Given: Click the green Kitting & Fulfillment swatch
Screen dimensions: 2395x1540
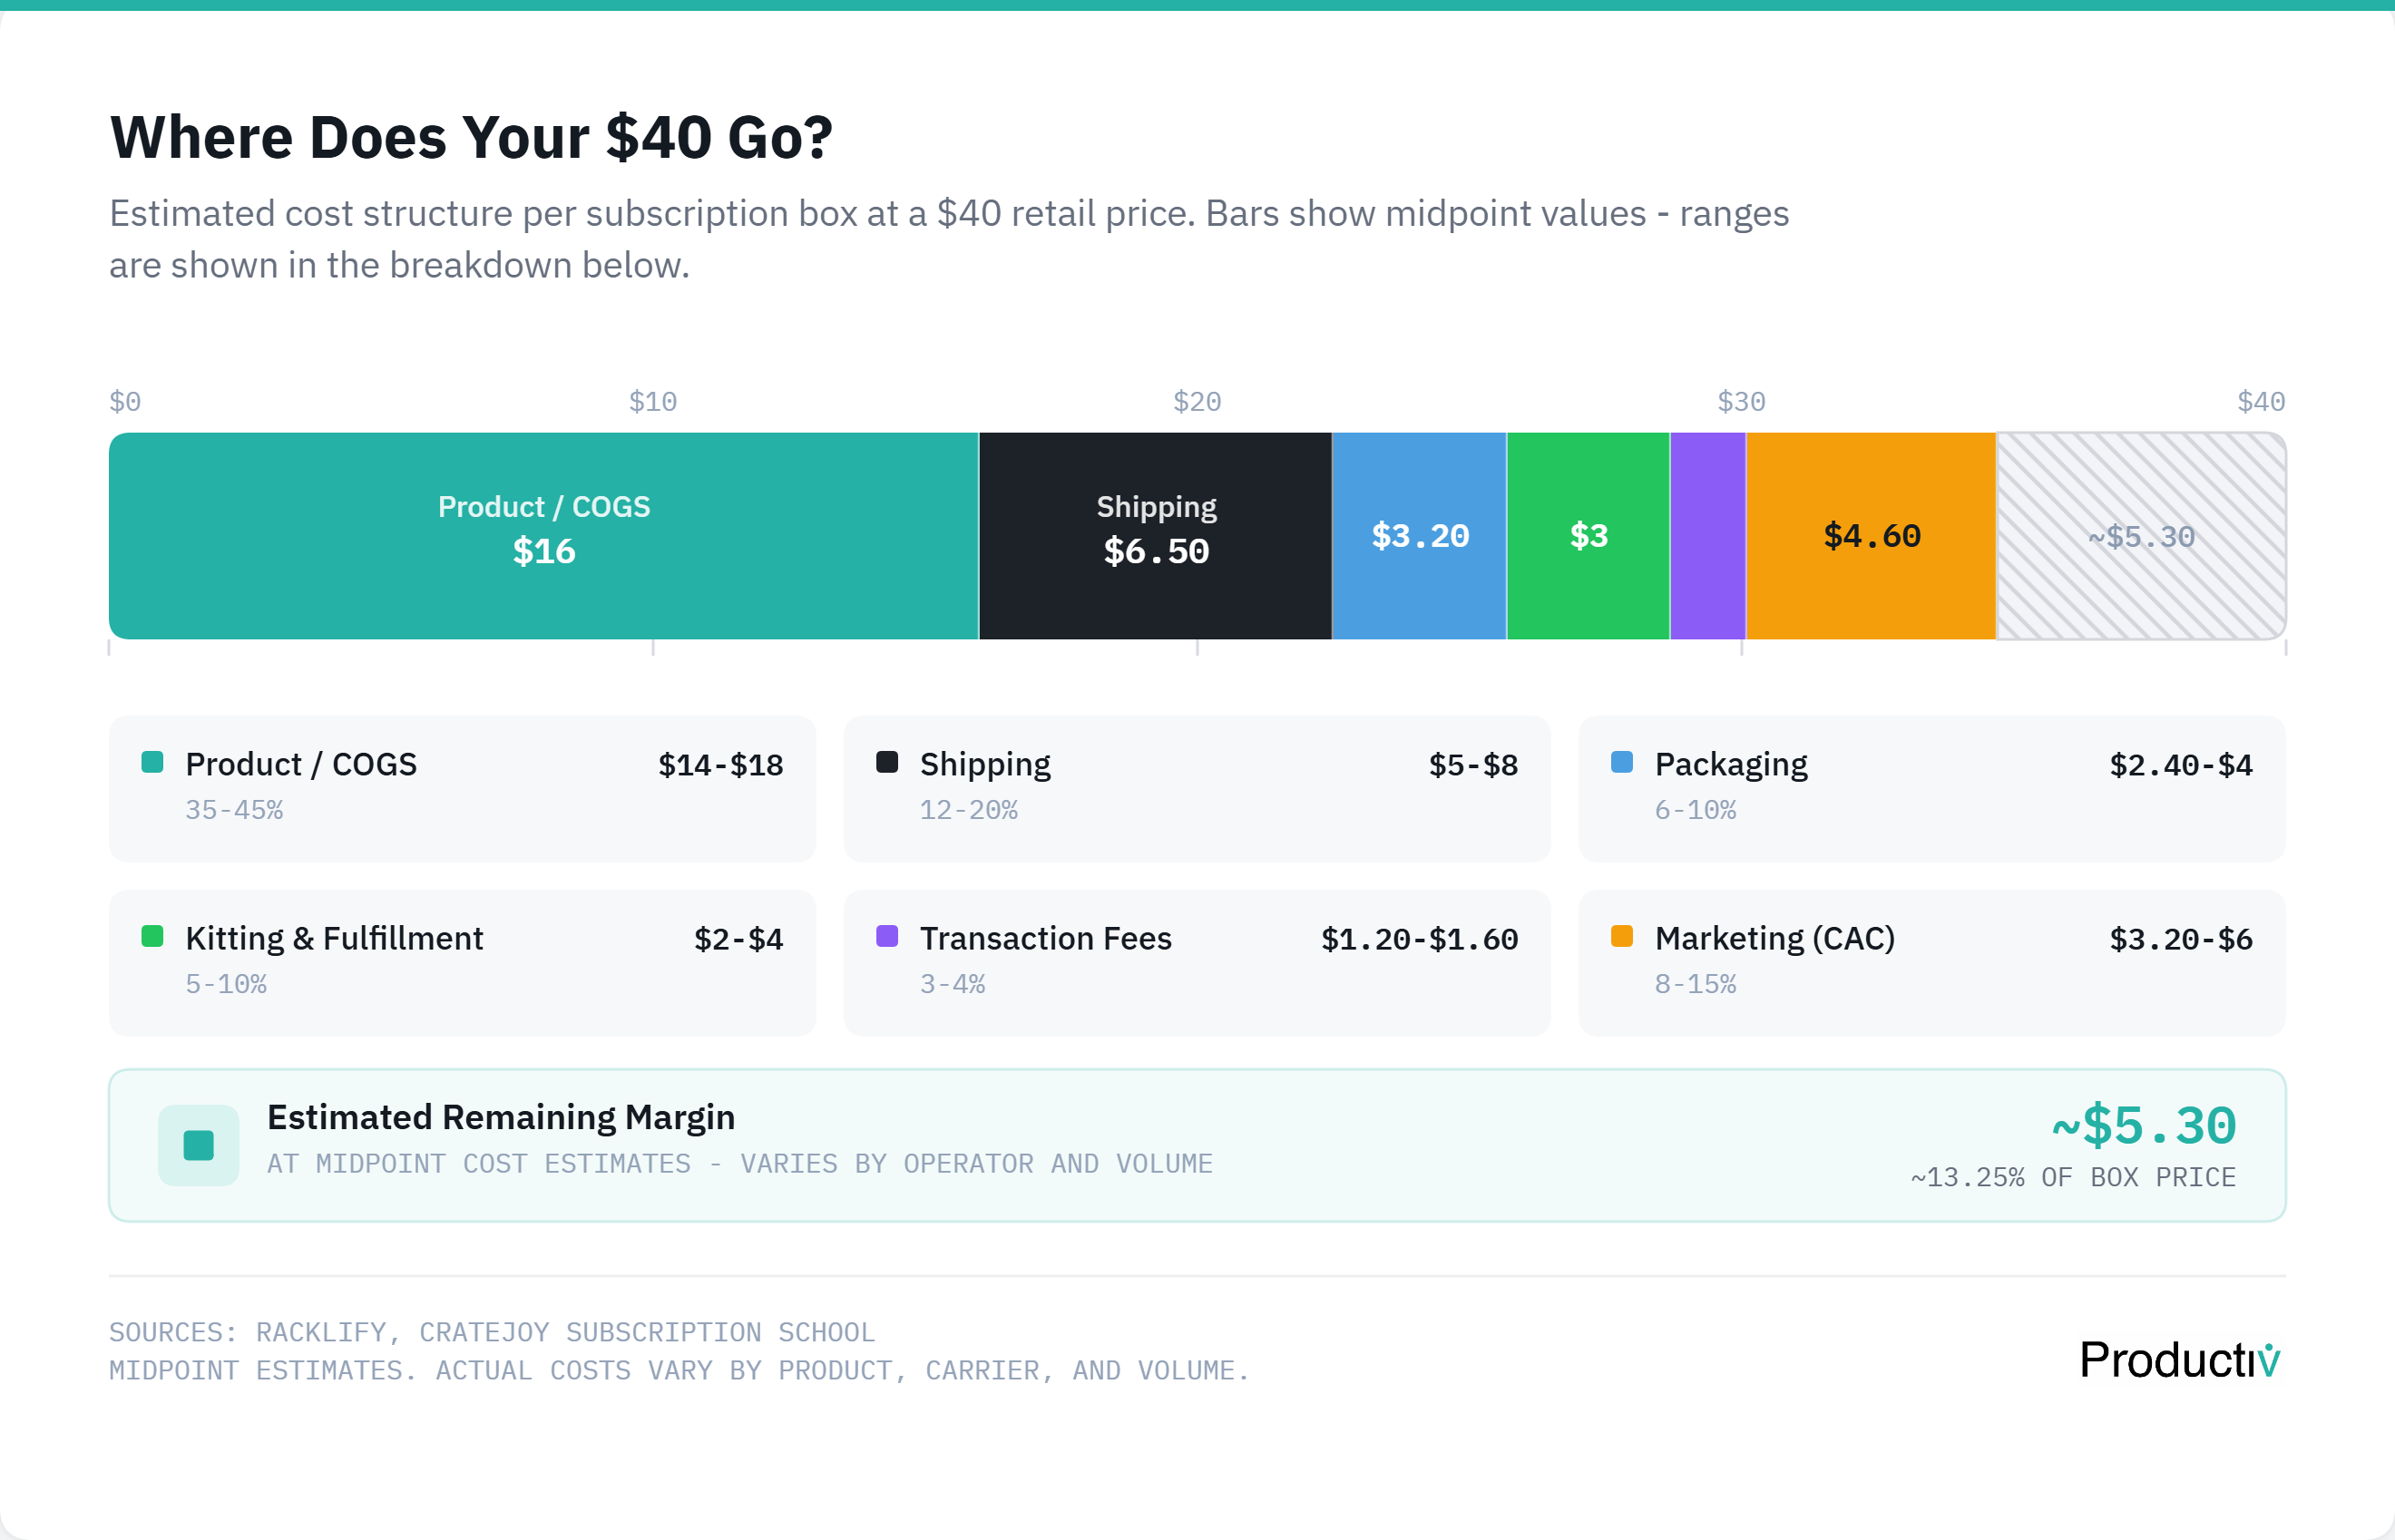Looking at the screenshot, I should [153, 936].
